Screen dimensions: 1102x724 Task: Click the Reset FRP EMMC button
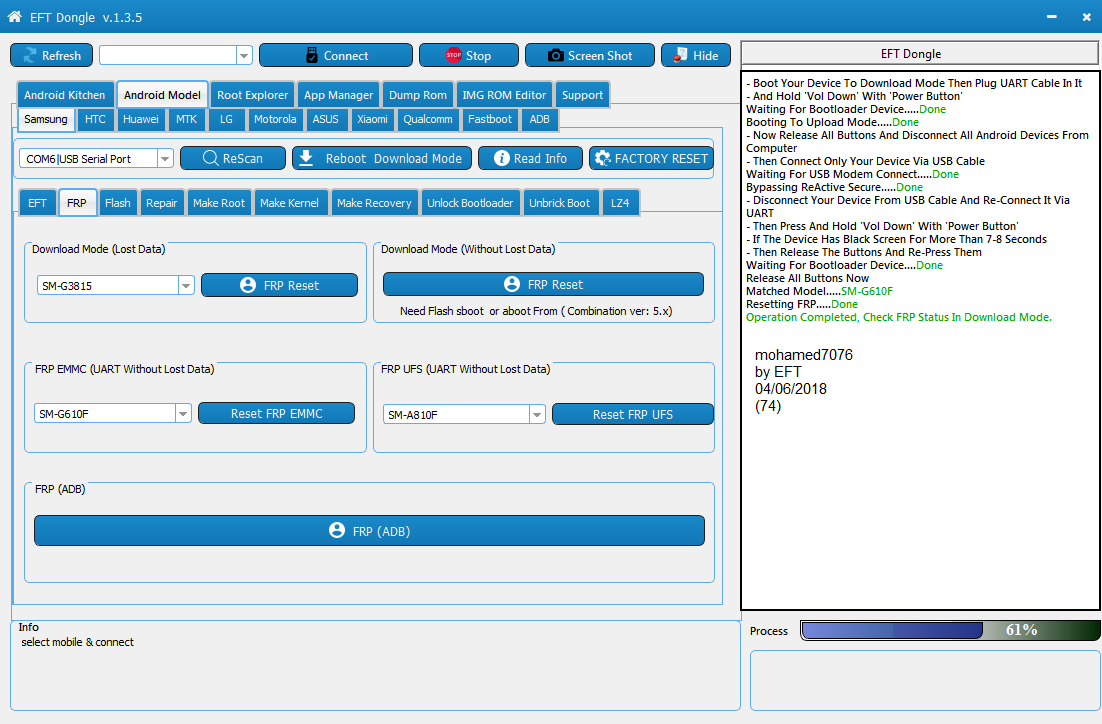click(276, 413)
